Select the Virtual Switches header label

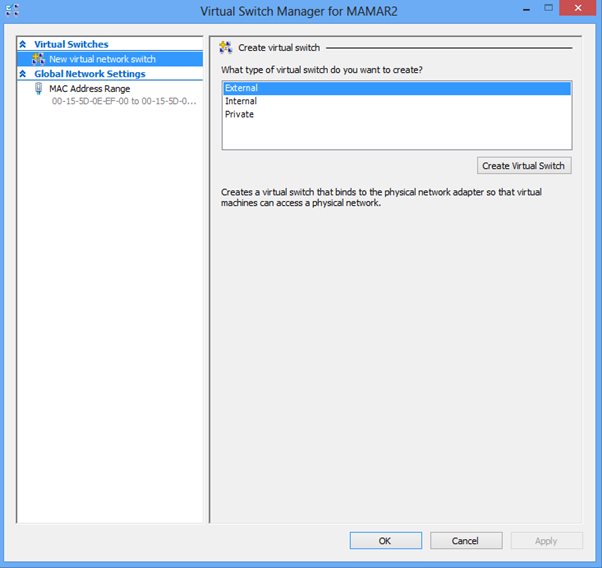[x=71, y=45]
